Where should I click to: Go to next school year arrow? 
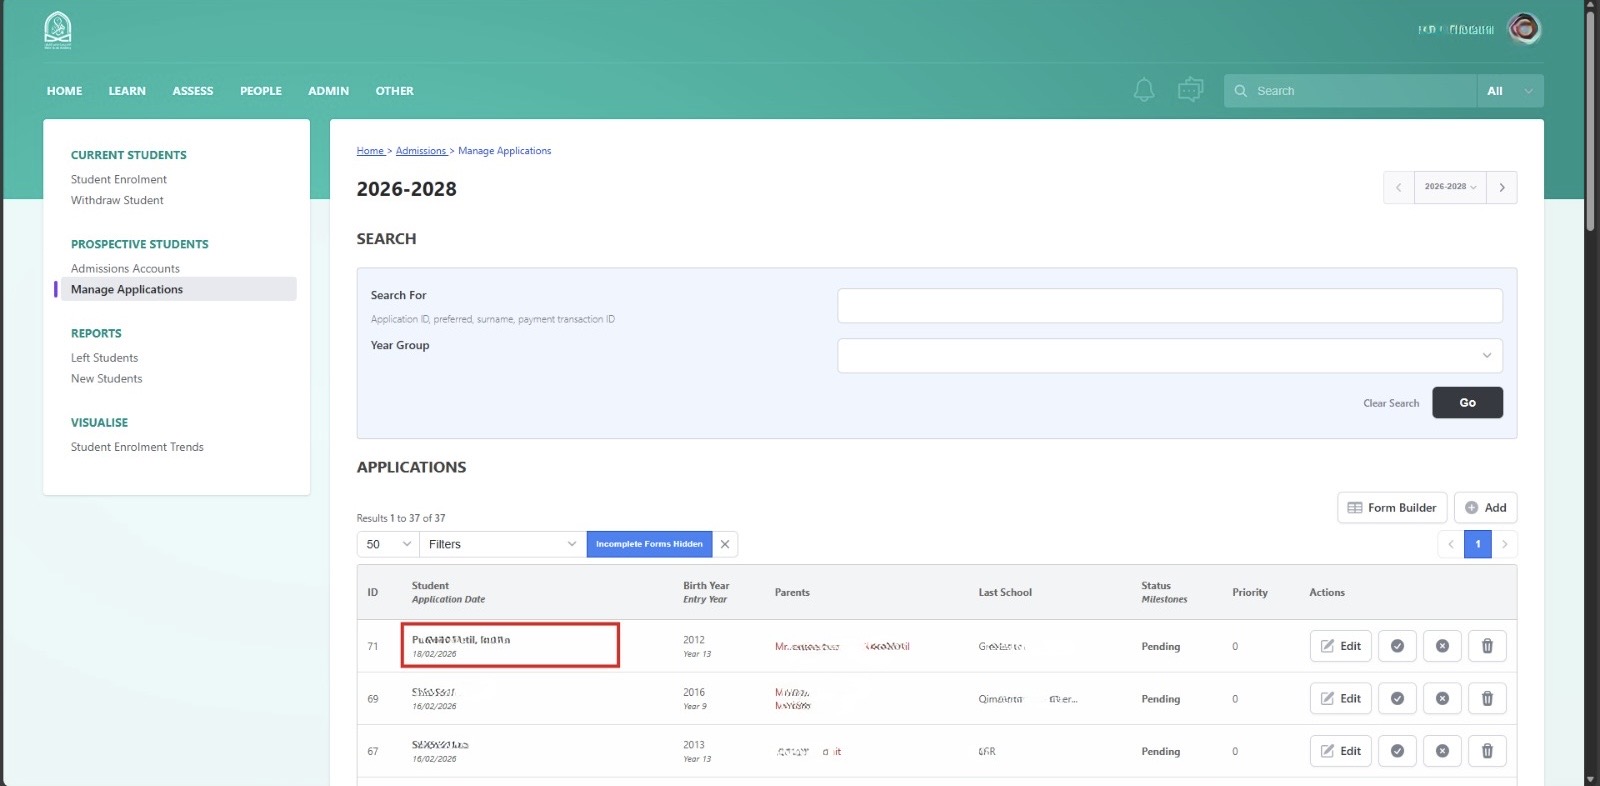click(x=1501, y=187)
